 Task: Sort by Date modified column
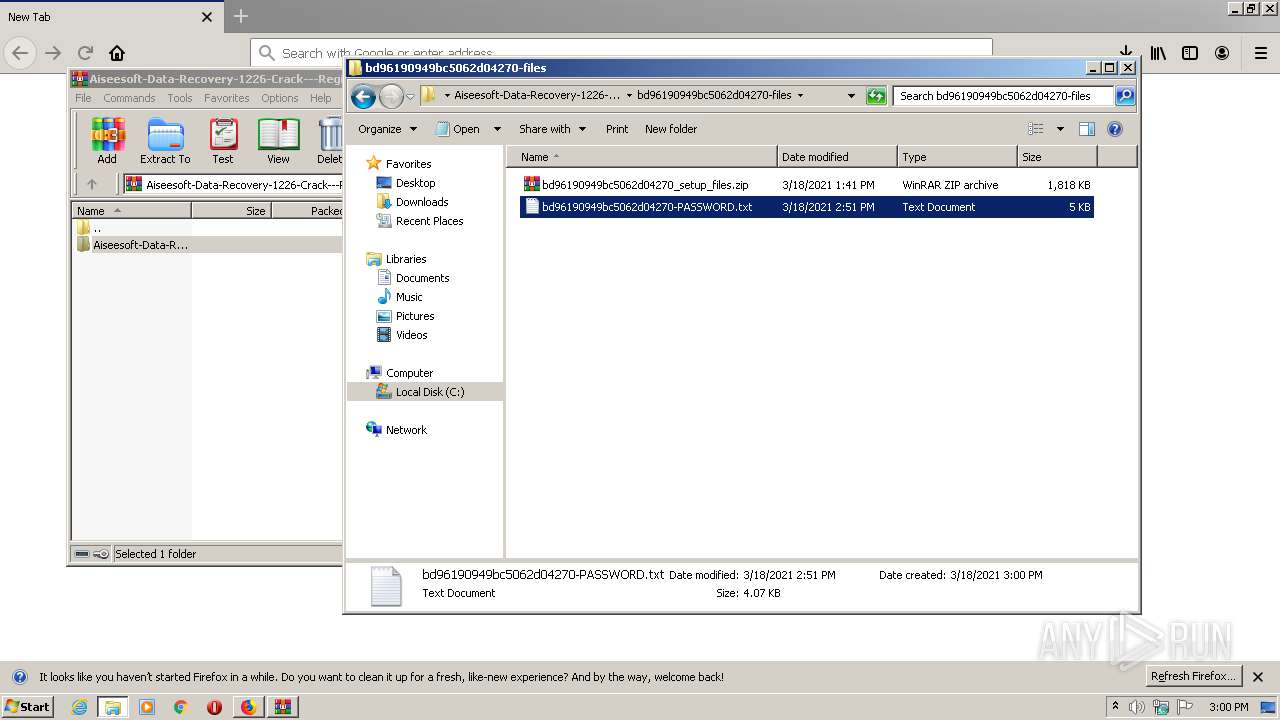tap(837, 157)
